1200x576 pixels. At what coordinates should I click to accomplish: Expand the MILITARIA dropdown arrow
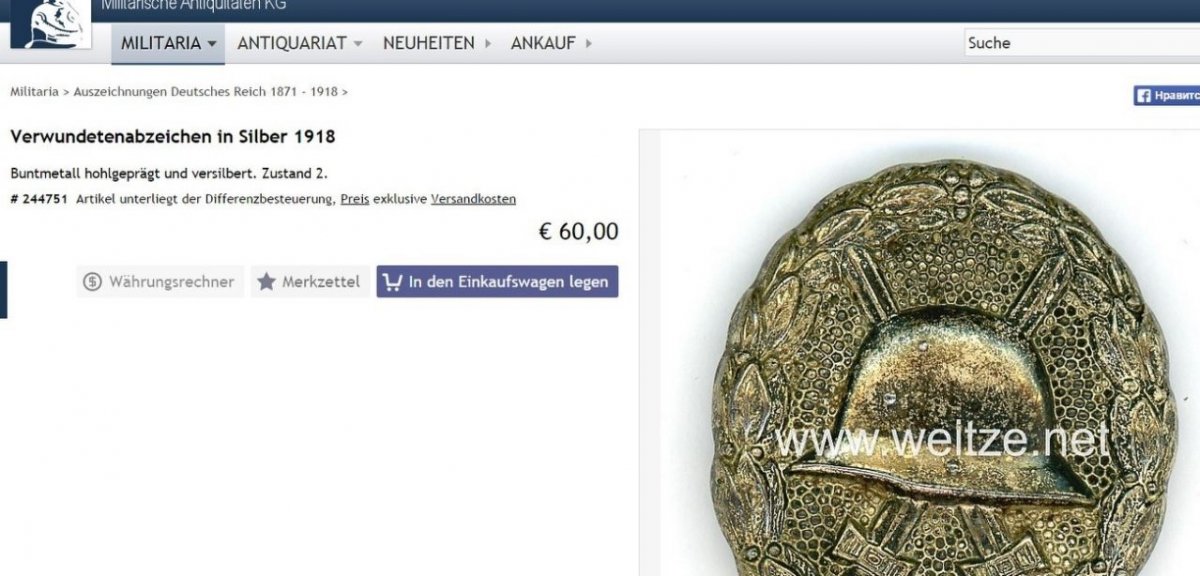click(212, 44)
